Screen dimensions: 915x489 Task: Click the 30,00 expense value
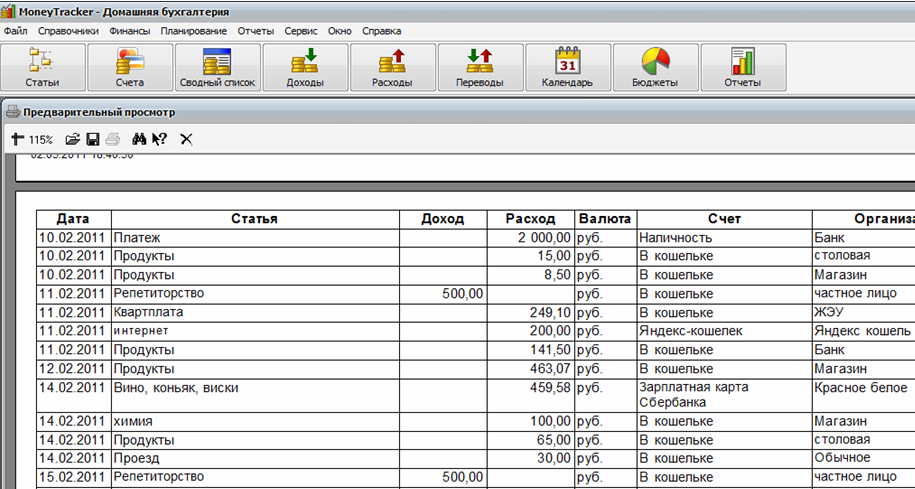[554, 458]
